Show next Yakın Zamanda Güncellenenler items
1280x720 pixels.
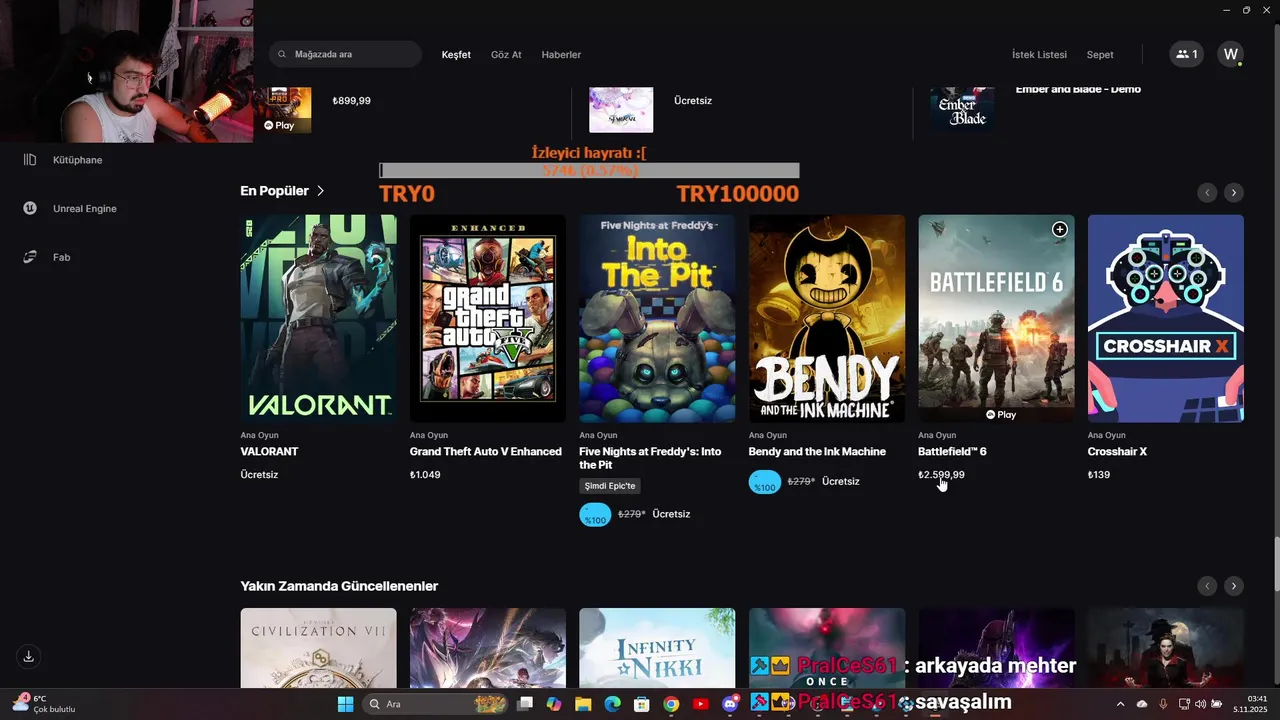point(1234,586)
